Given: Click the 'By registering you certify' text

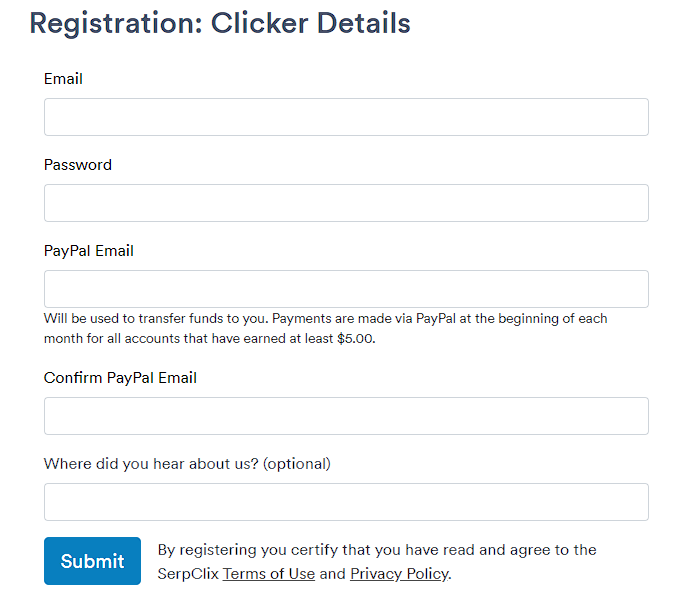Looking at the screenshot, I should pyautogui.click(x=377, y=562).
